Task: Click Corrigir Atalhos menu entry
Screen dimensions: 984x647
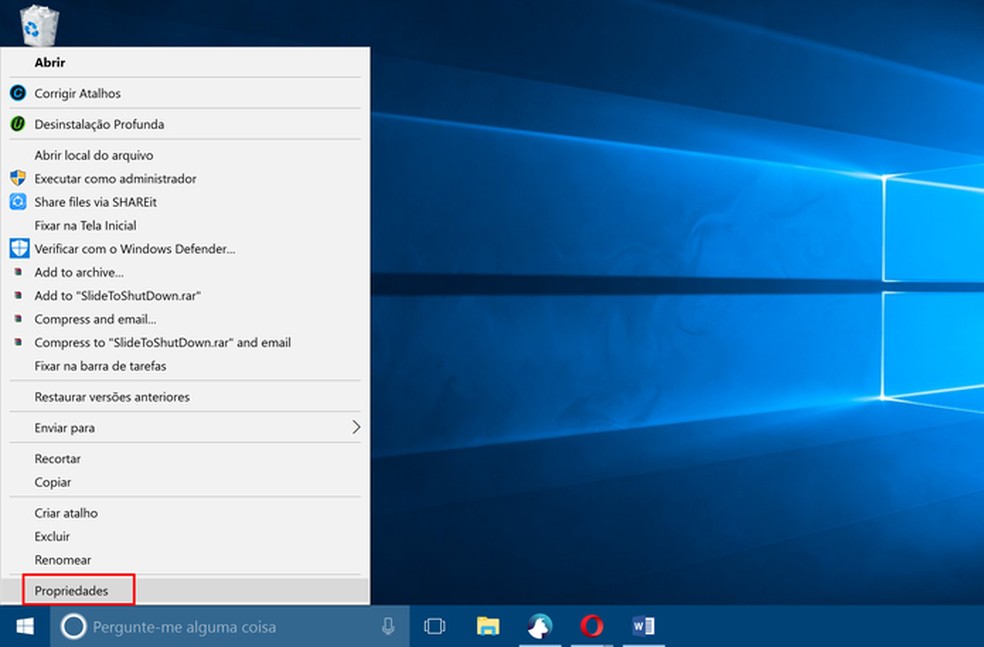Action: click(x=77, y=93)
